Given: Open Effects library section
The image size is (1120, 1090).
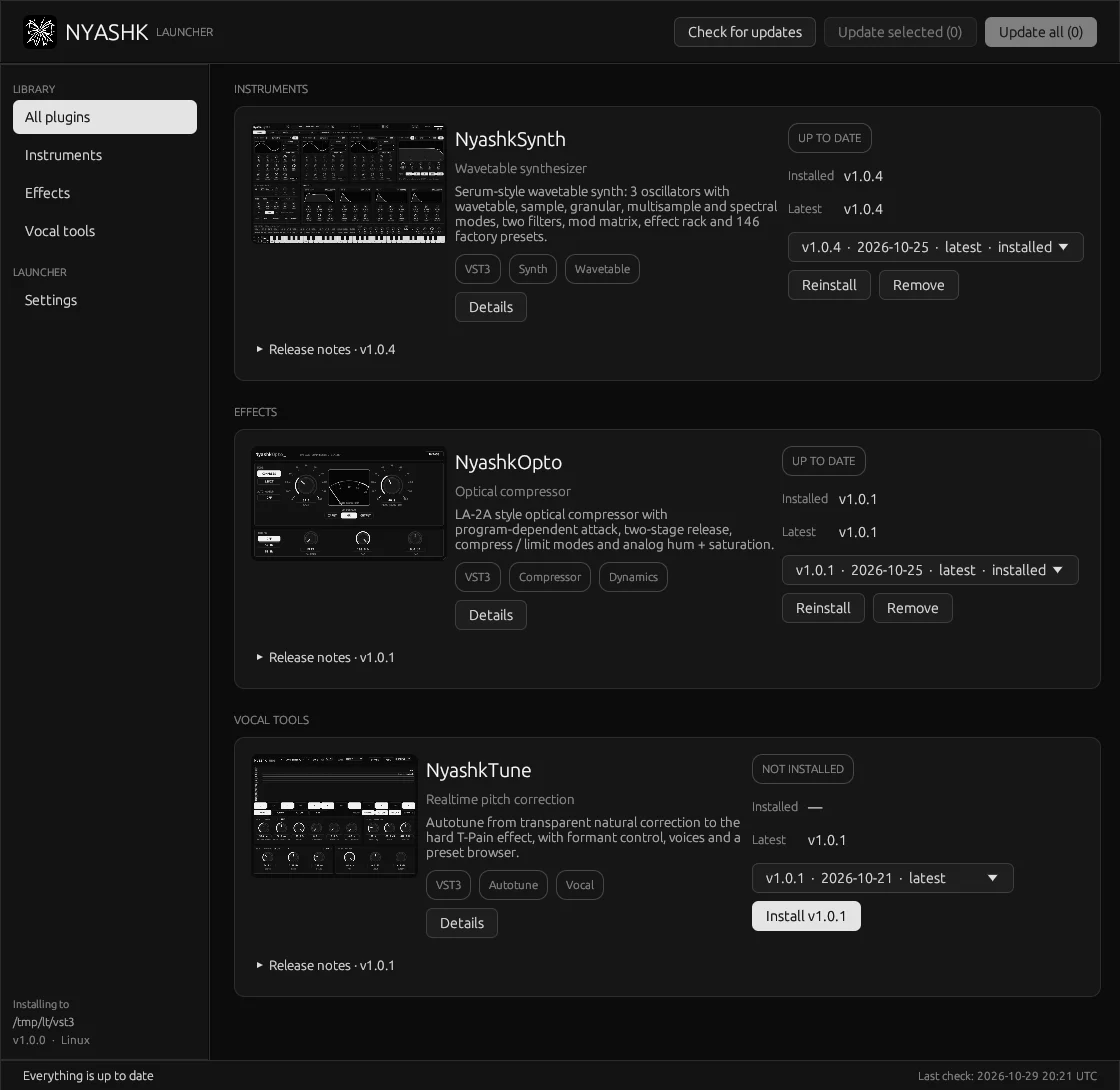Looking at the screenshot, I should [x=105, y=193].
